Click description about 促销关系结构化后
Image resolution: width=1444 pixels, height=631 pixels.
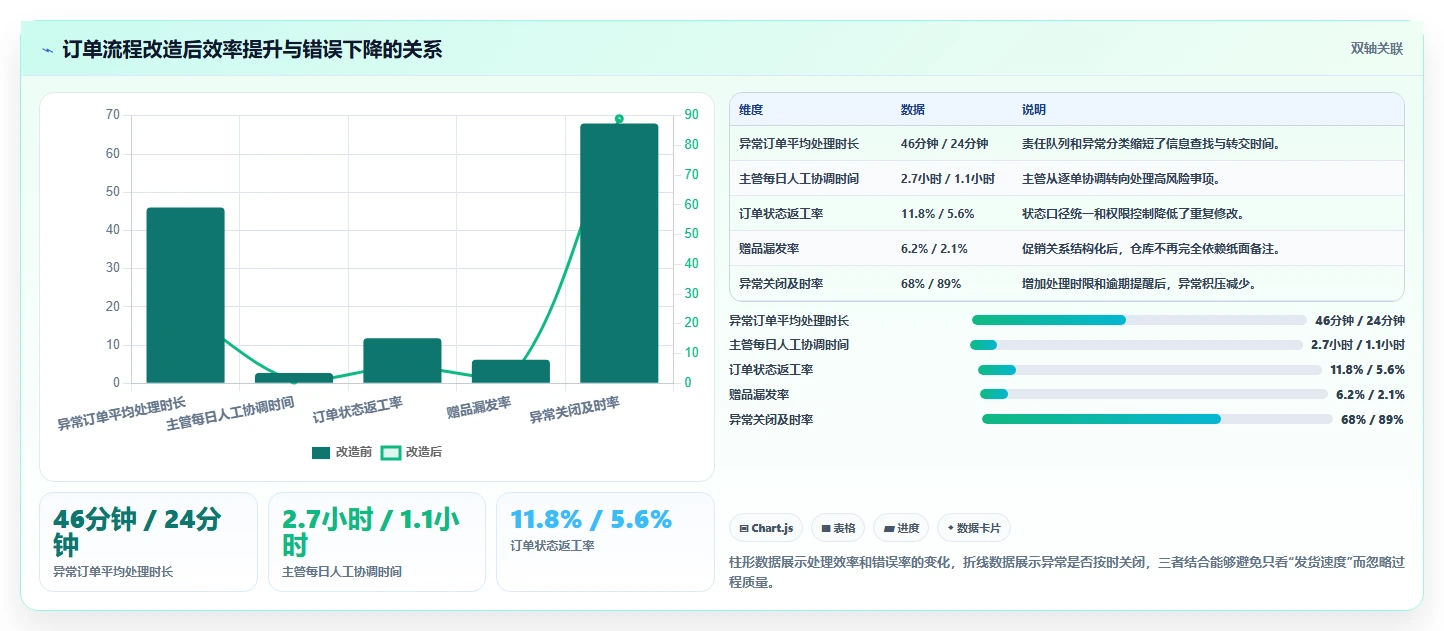1152,249
